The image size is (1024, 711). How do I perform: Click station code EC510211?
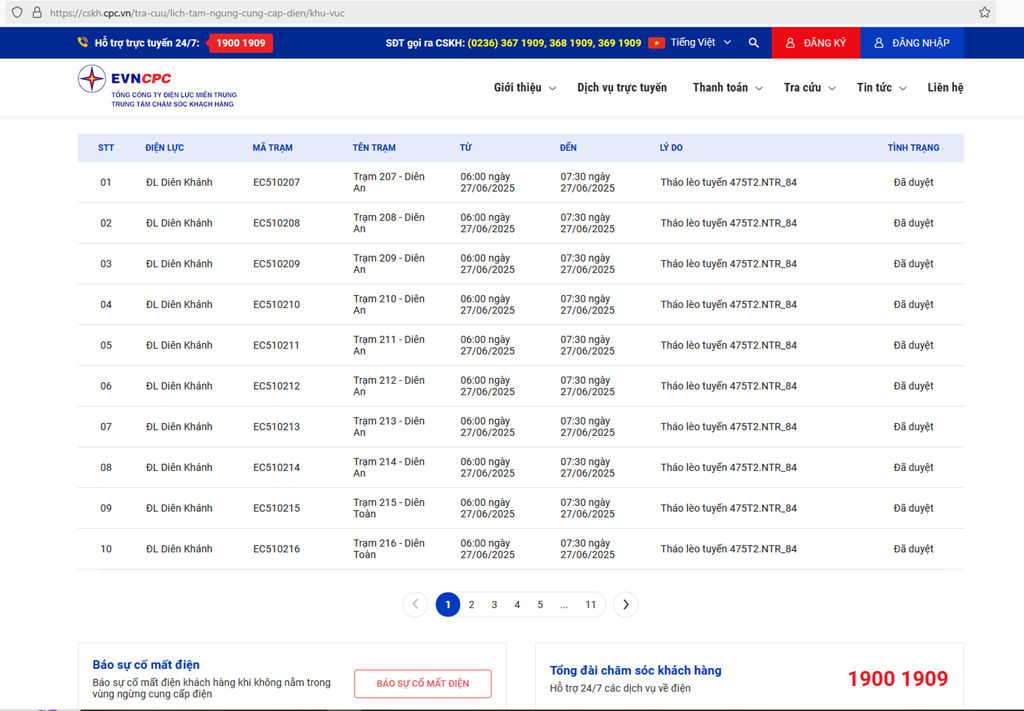[277, 345]
